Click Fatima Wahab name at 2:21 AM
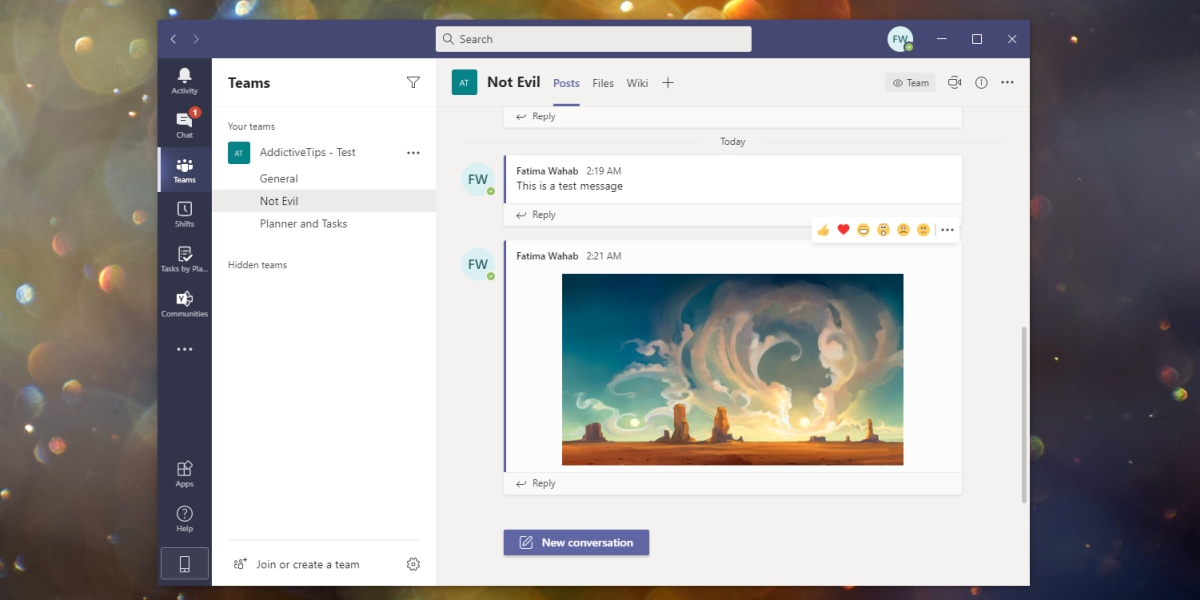 point(547,256)
